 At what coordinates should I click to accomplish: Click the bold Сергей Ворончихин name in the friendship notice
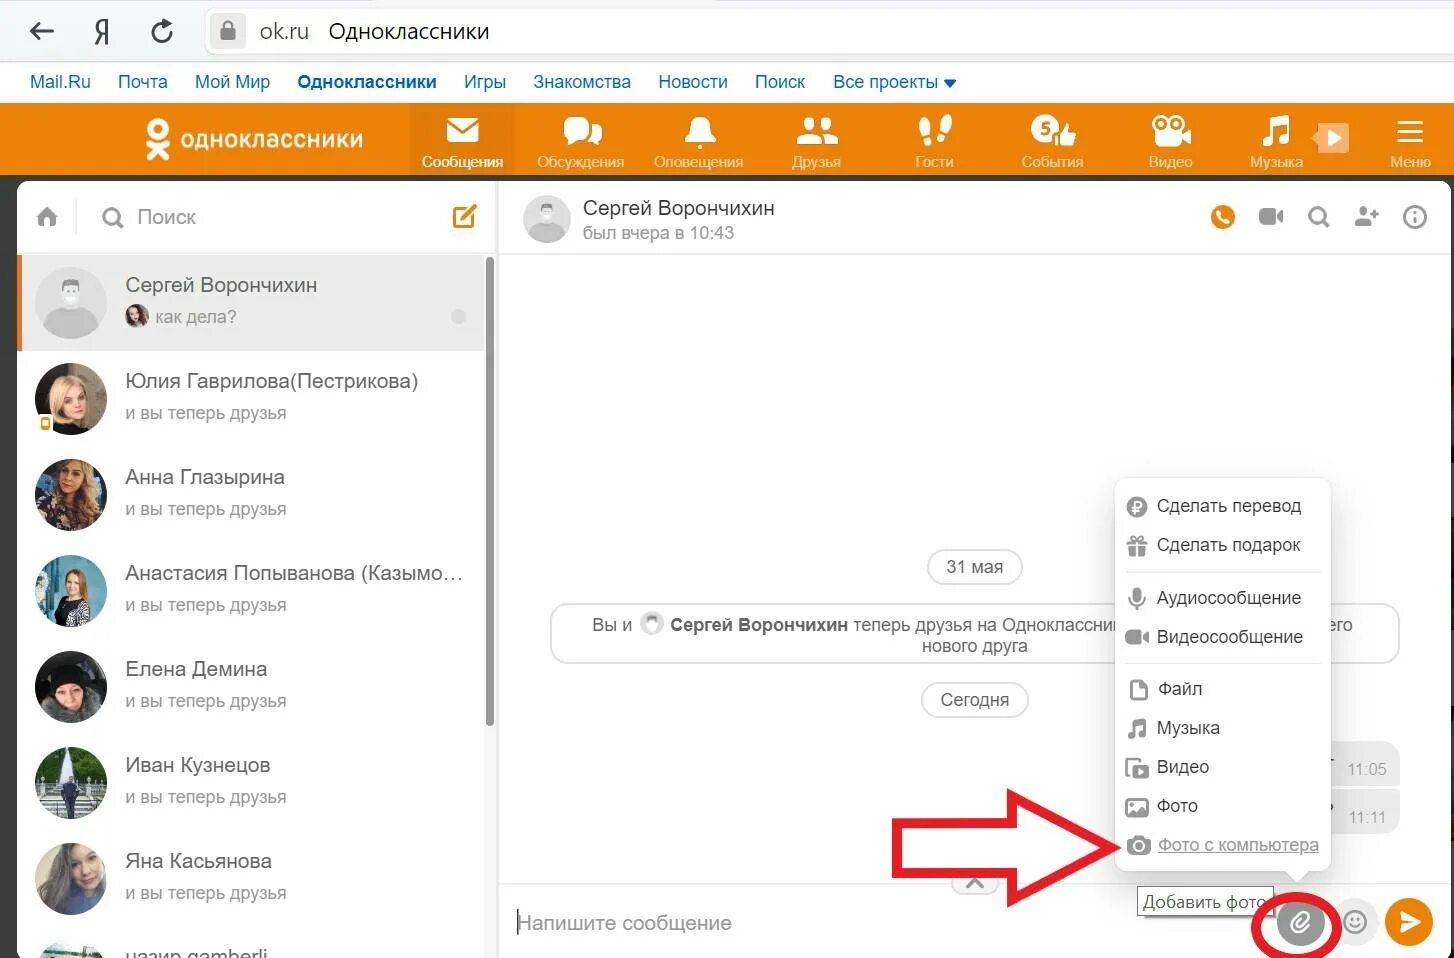coord(759,625)
